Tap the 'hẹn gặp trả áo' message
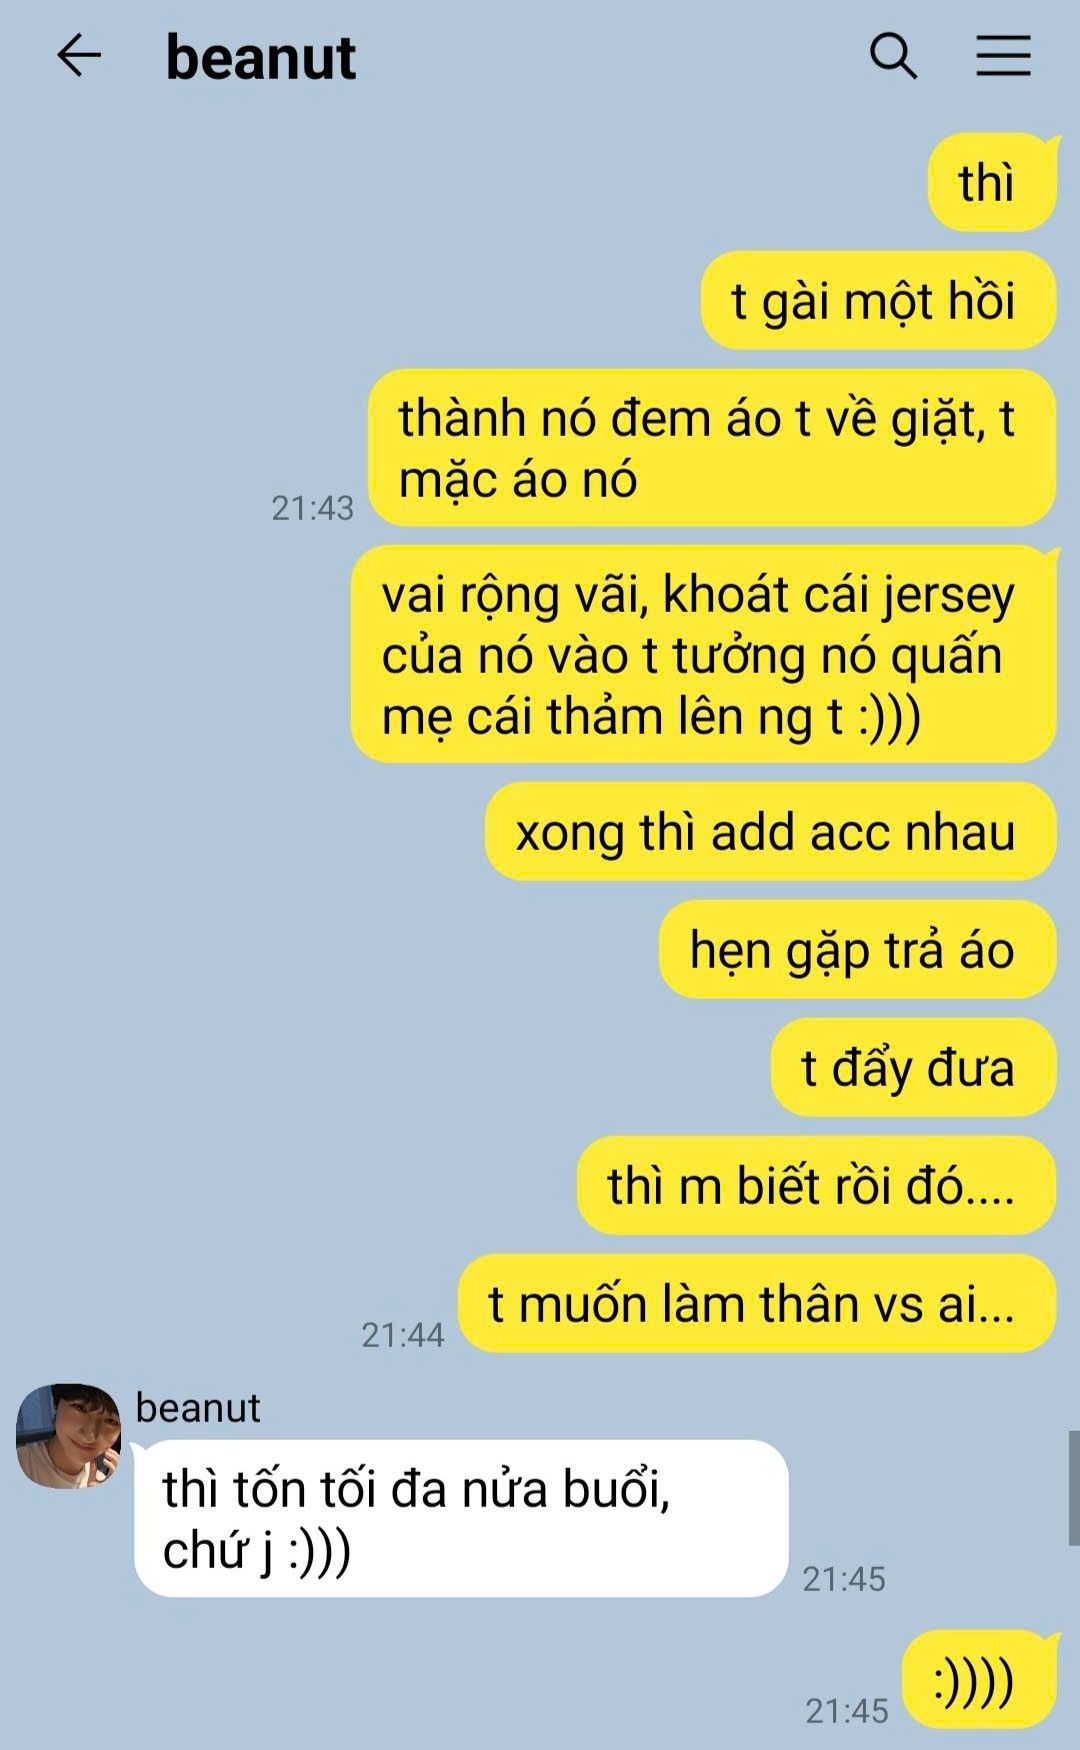The image size is (1080, 1750). click(x=857, y=950)
